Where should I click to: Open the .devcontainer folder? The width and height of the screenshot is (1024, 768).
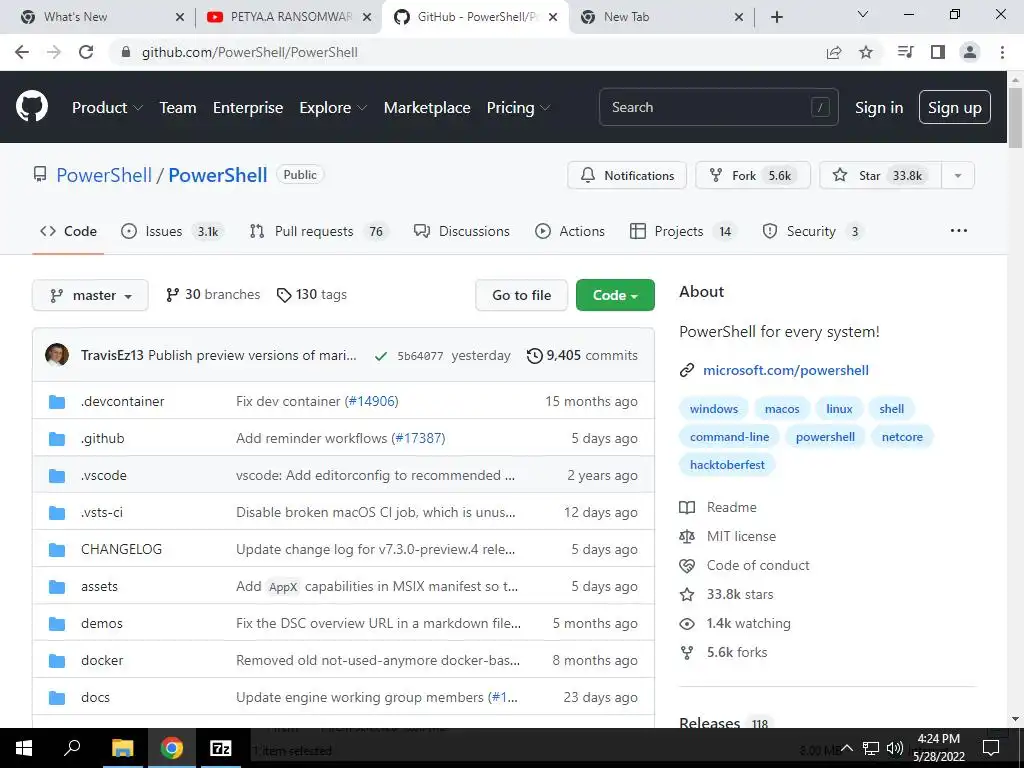(x=122, y=401)
